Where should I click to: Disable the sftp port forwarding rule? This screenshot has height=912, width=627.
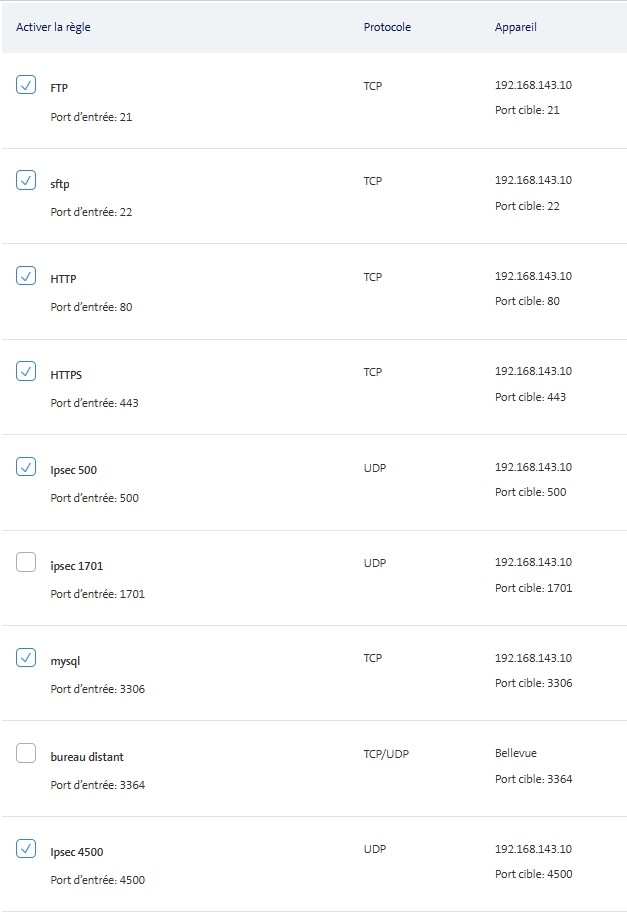(26, 181)
